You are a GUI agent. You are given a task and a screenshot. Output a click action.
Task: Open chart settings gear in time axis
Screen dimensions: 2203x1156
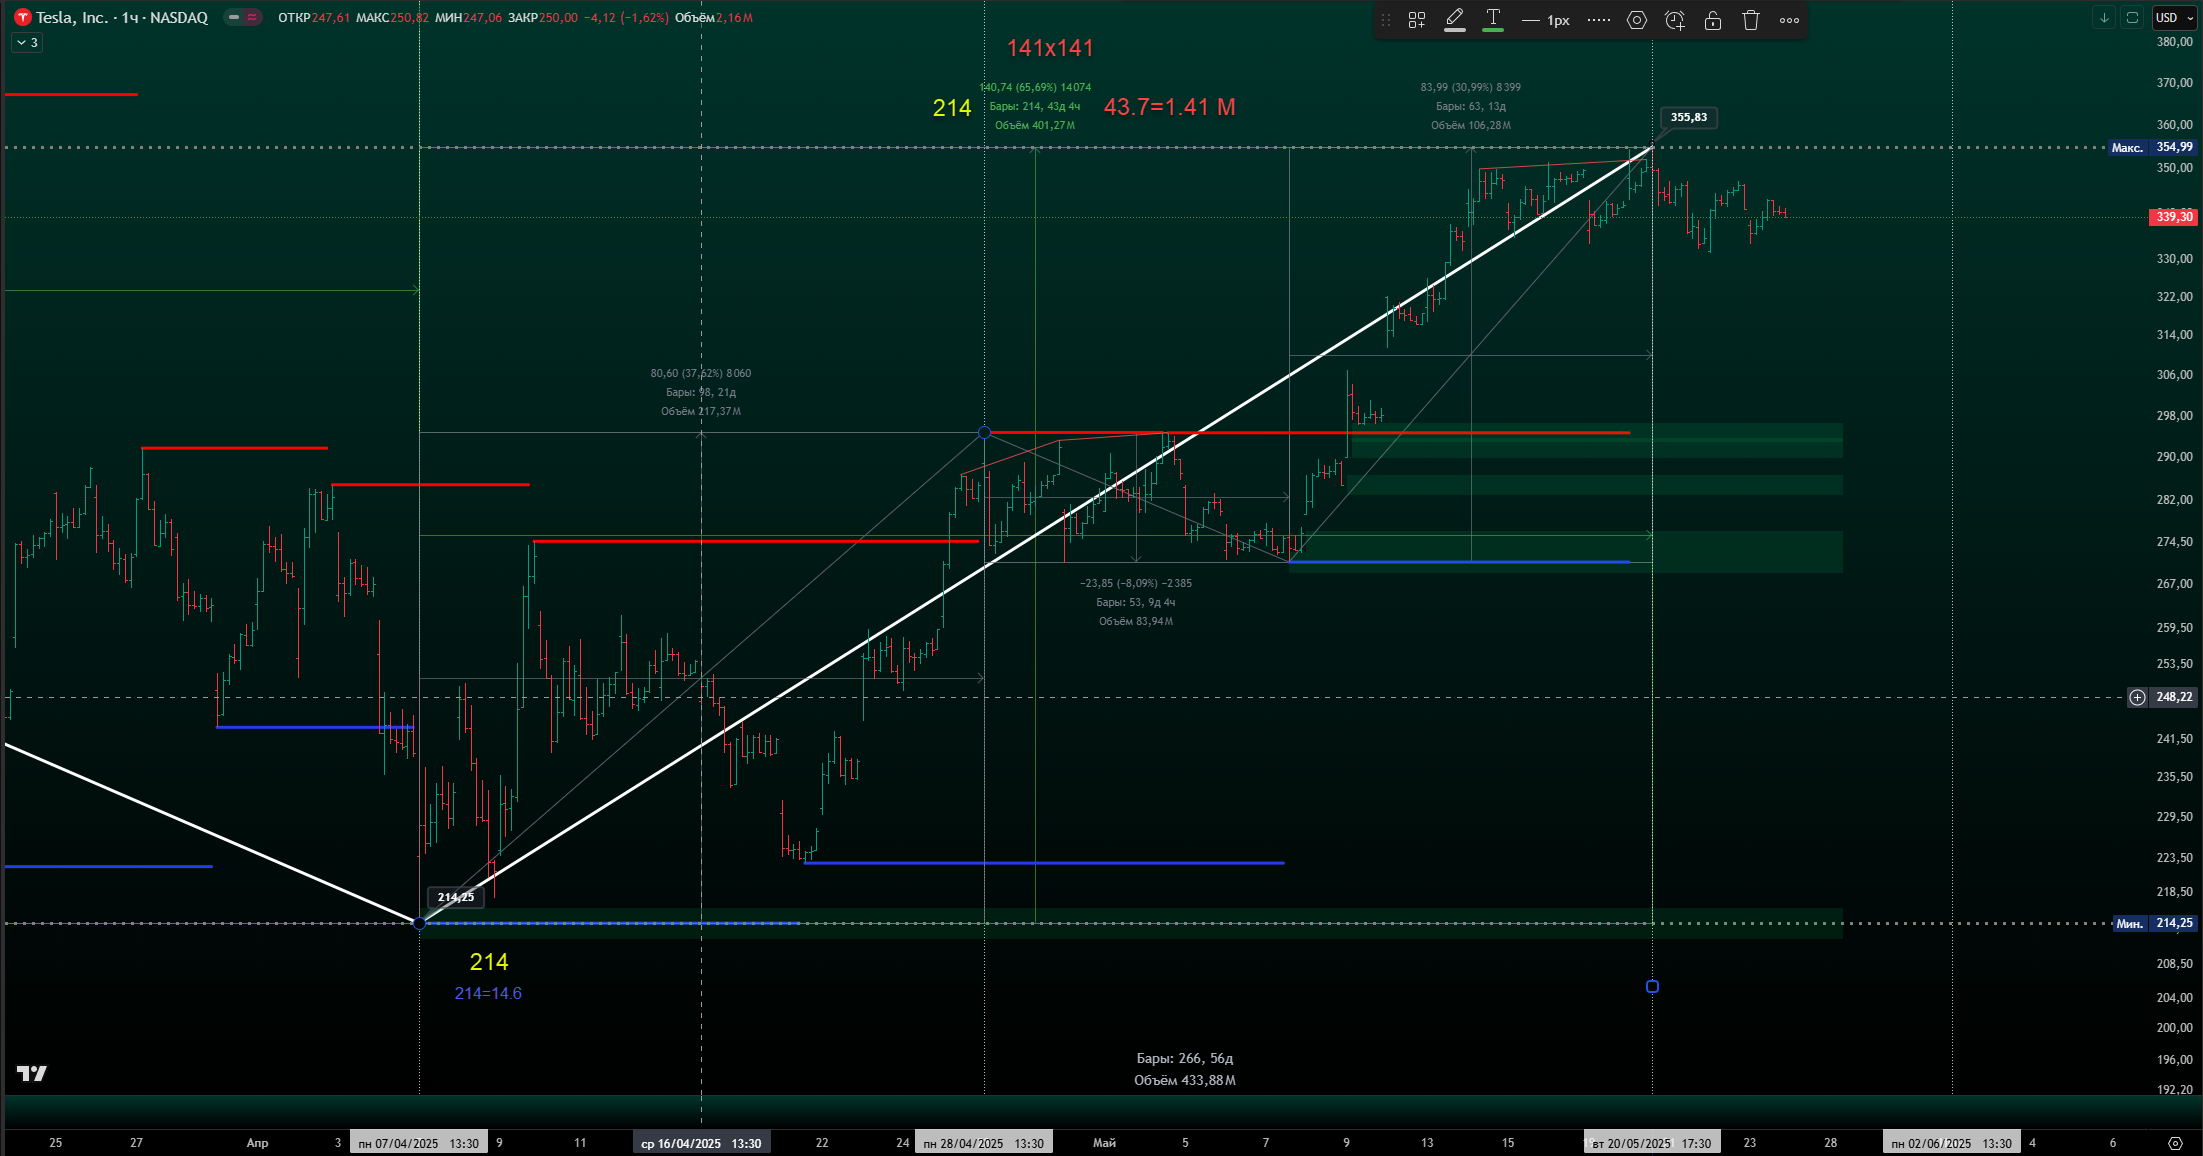pyautogui.click(x=2175, y=1143)
